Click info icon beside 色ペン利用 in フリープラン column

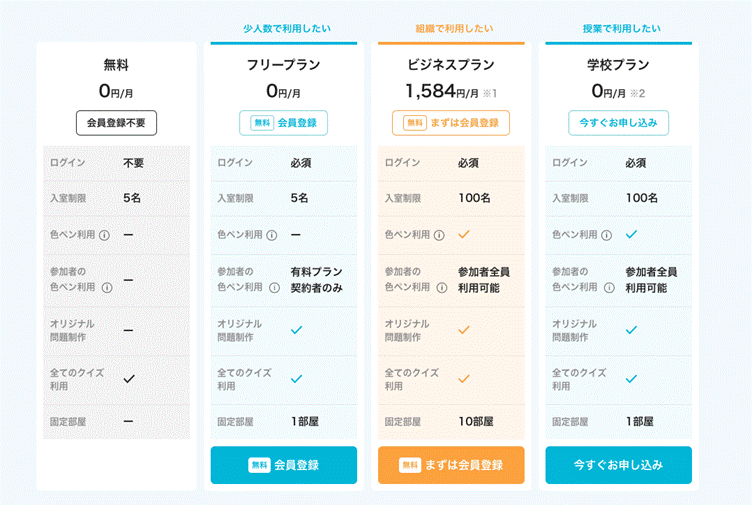(x=271, y=235)
